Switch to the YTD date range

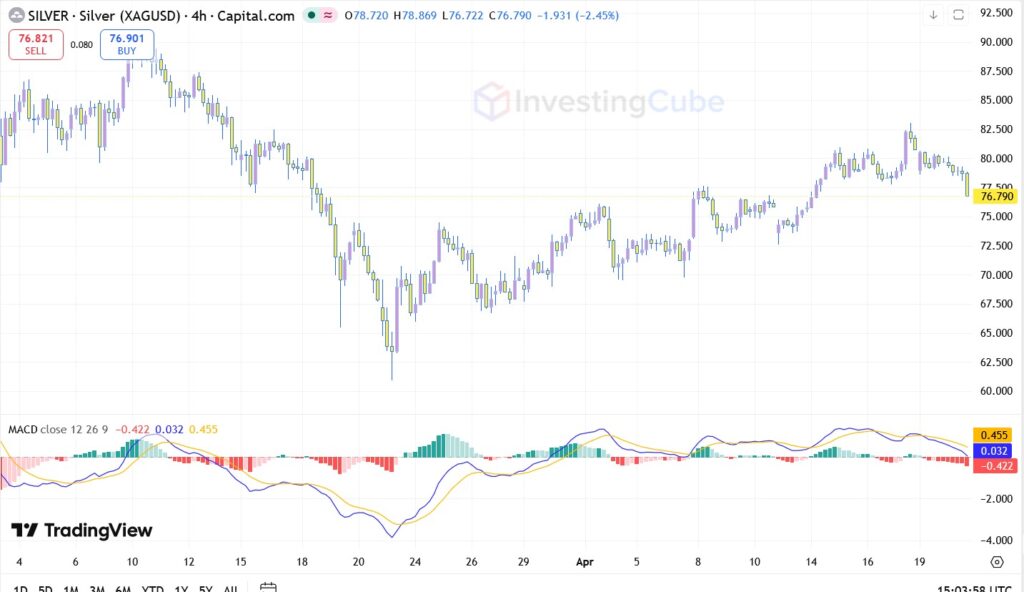(x=153, y=588)
